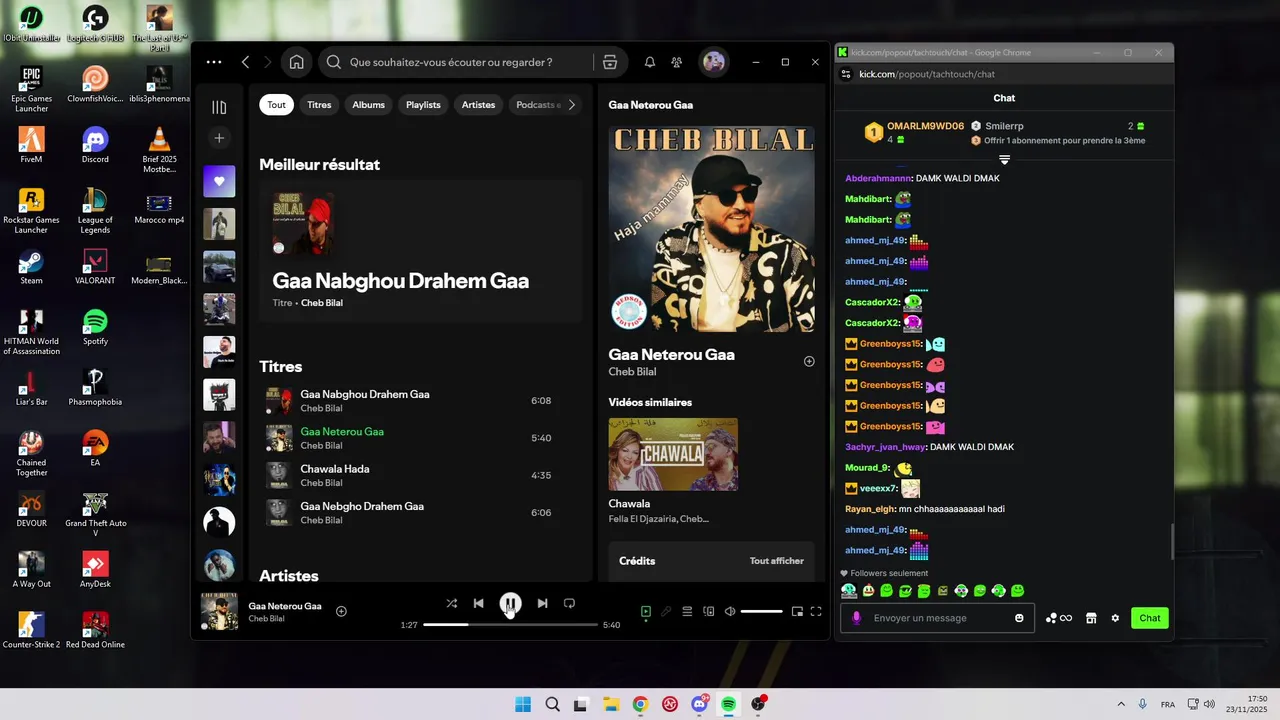Open the Spotify Home page
1280x720 pixels.
297,62
